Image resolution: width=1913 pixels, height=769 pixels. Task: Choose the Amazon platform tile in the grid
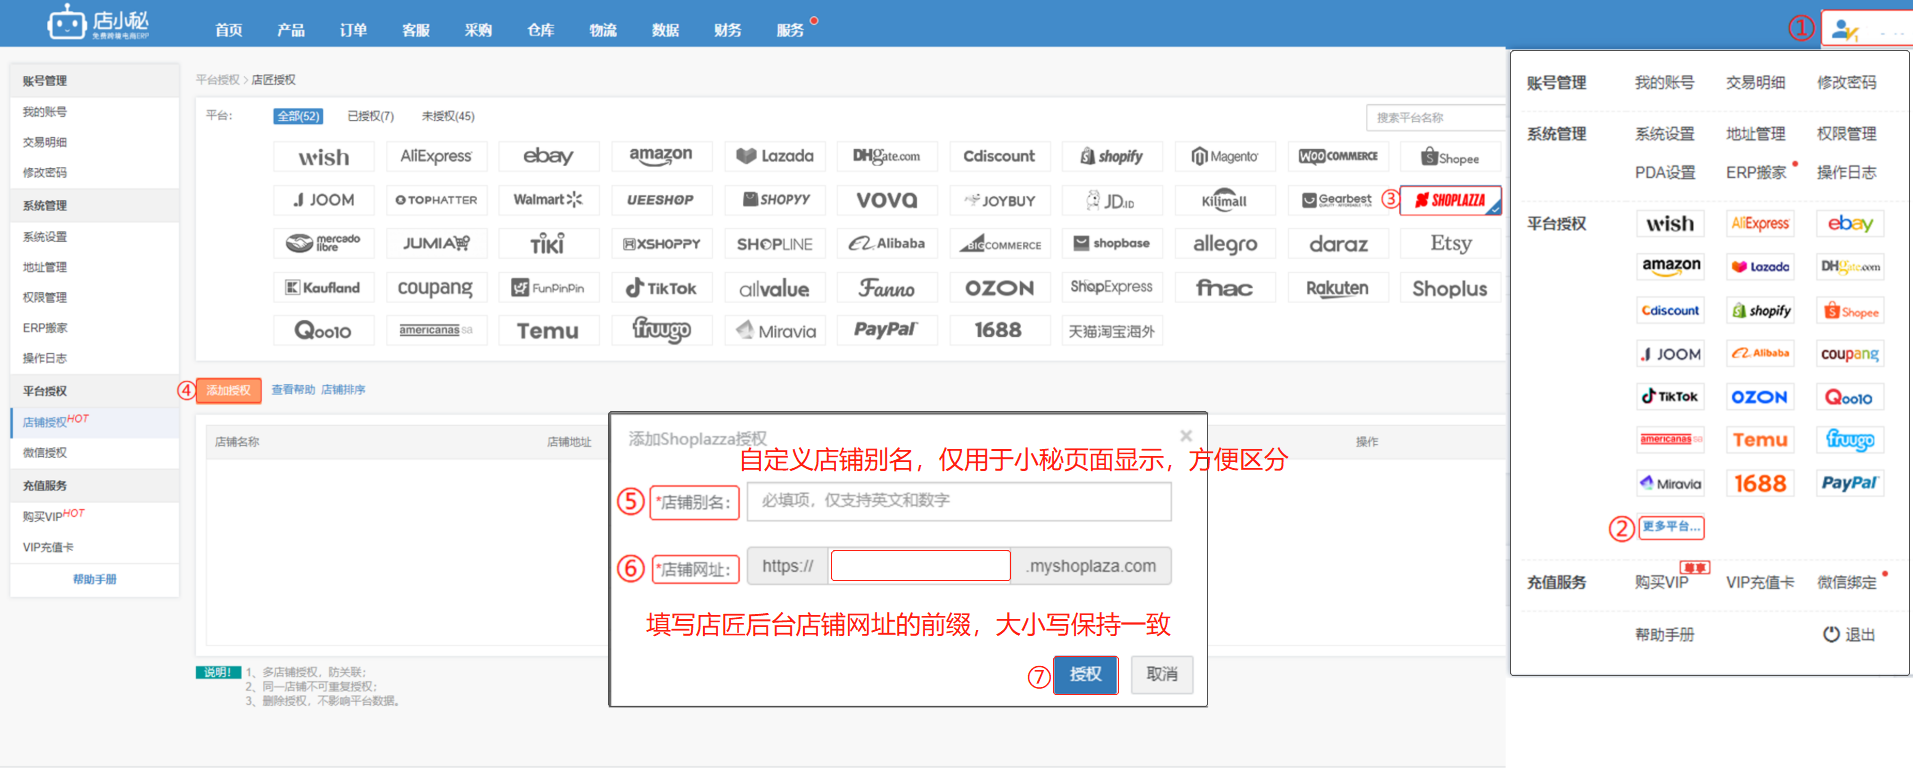click(x=661, y=156)
